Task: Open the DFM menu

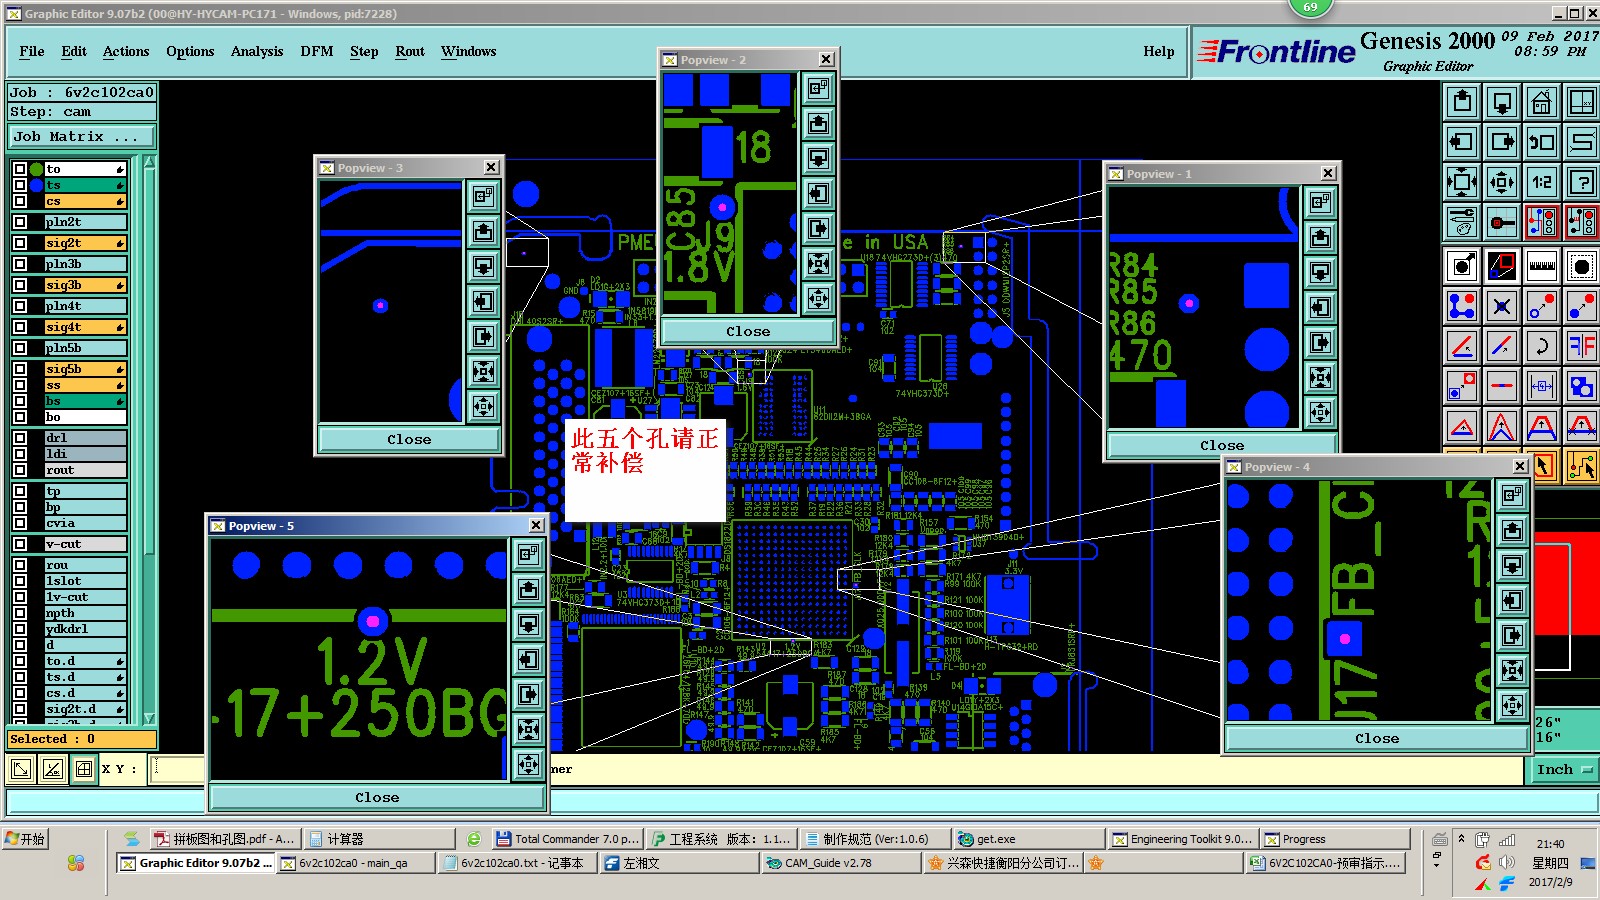Action: [317, 52]
